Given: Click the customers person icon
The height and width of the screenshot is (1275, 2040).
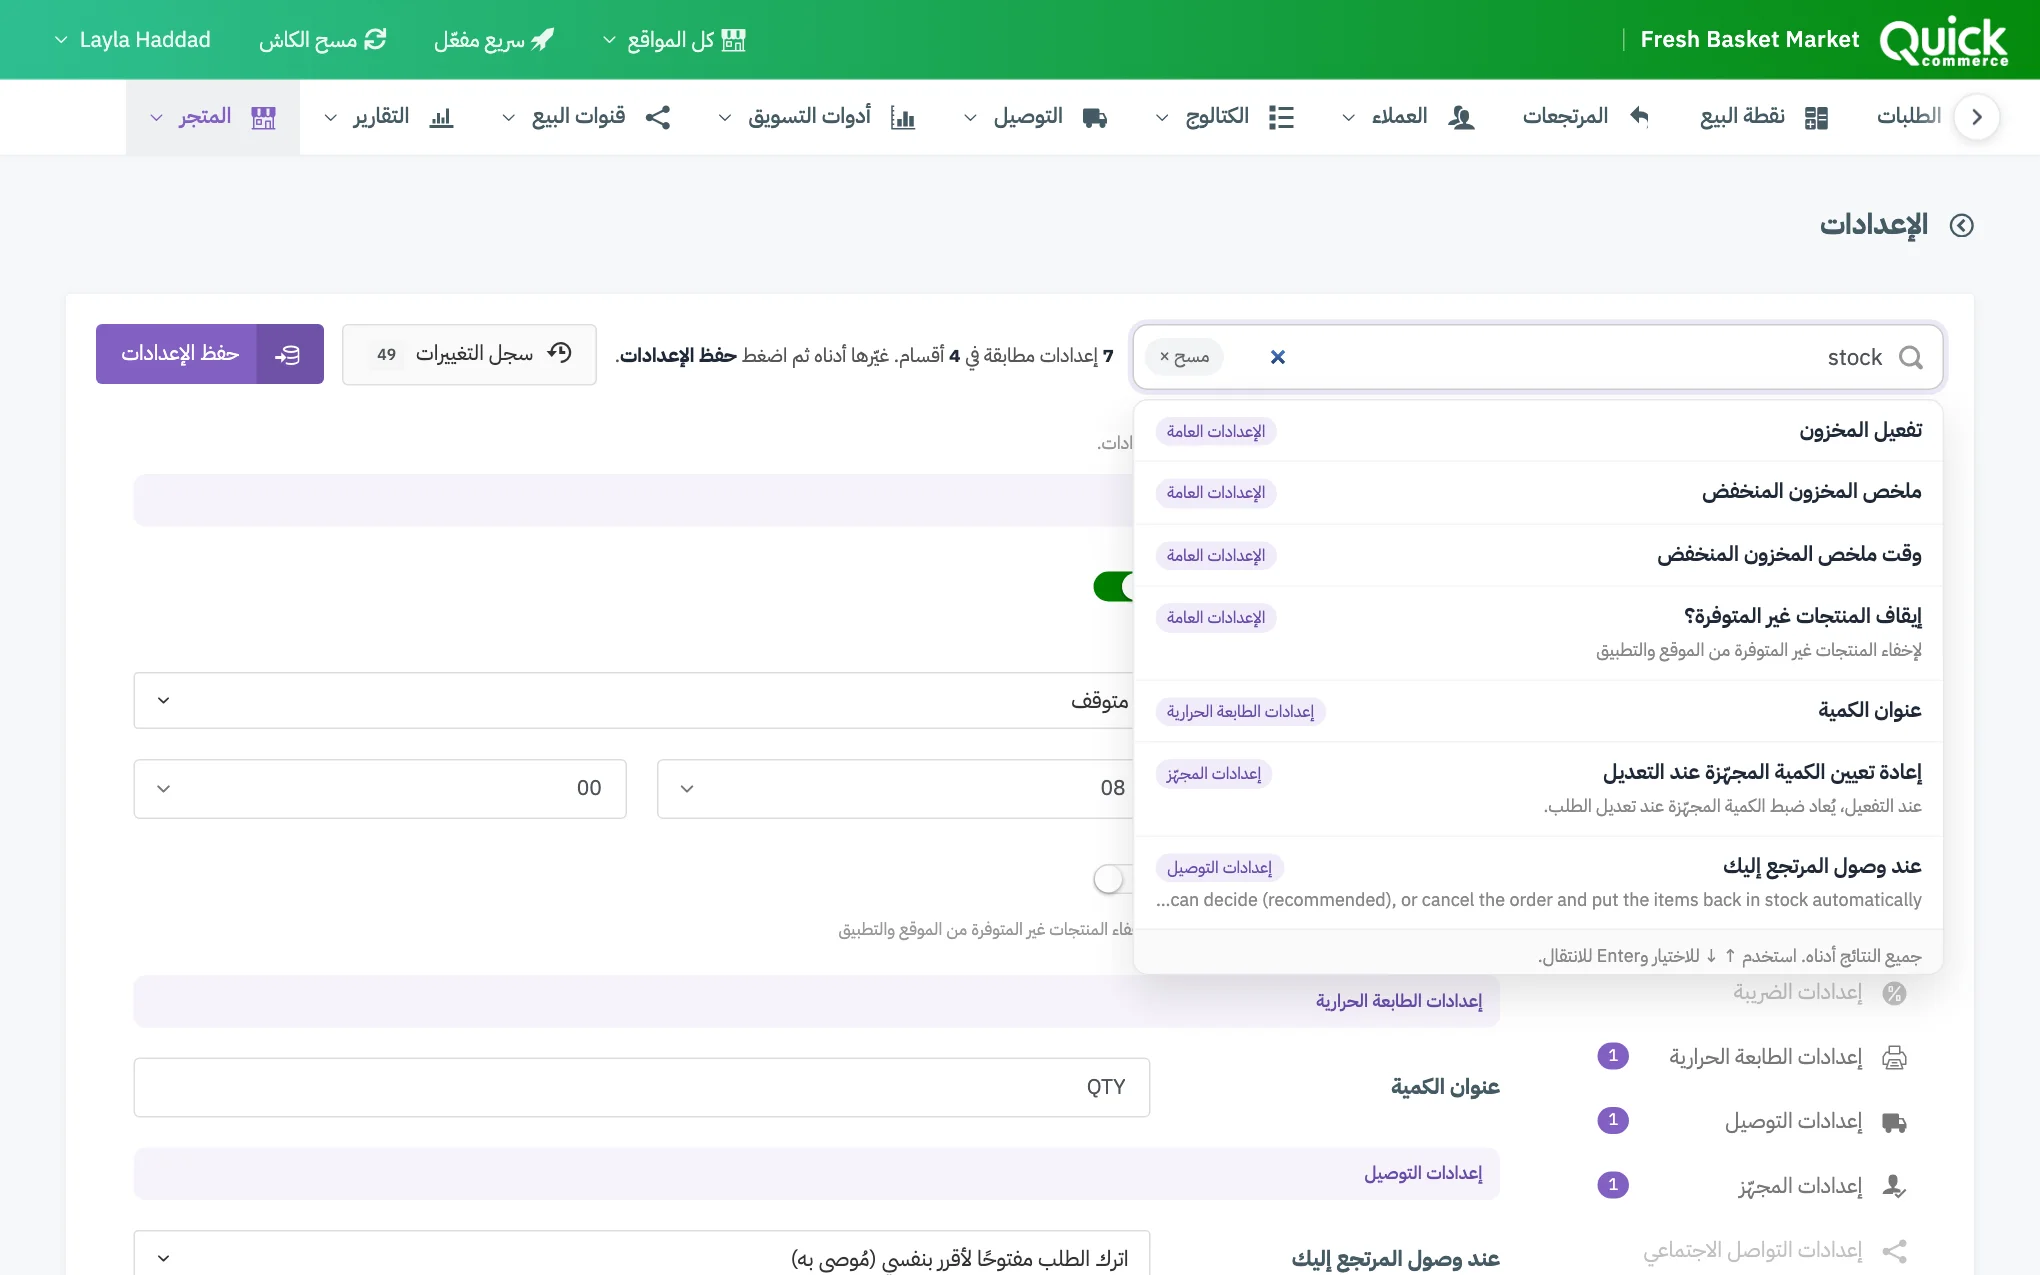Looking at the screenshot, I should (1462, 117).
